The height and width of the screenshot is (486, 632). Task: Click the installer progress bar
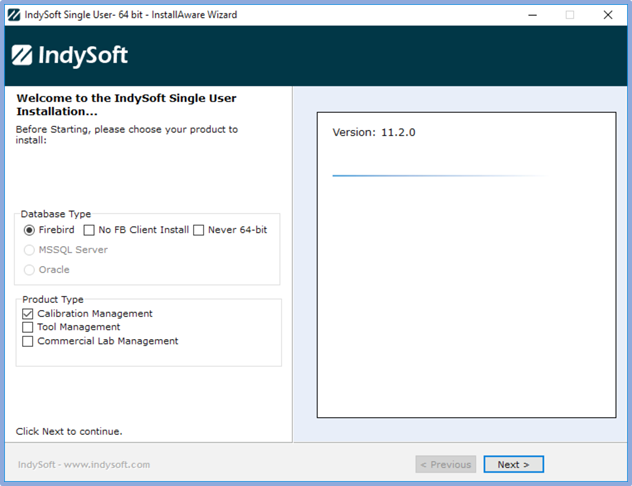pyautogui.click(x=440, y=176)
